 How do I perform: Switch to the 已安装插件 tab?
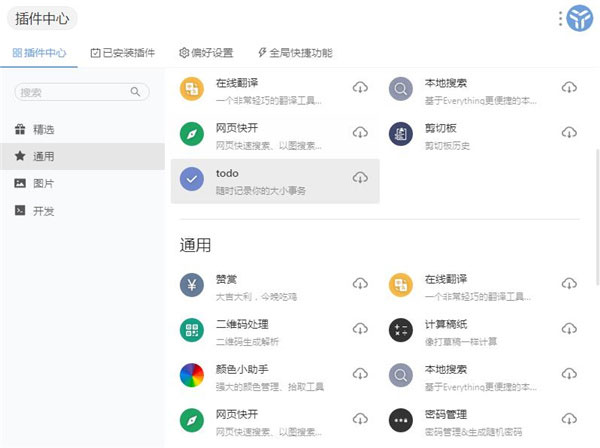click(x=122, y=52)
